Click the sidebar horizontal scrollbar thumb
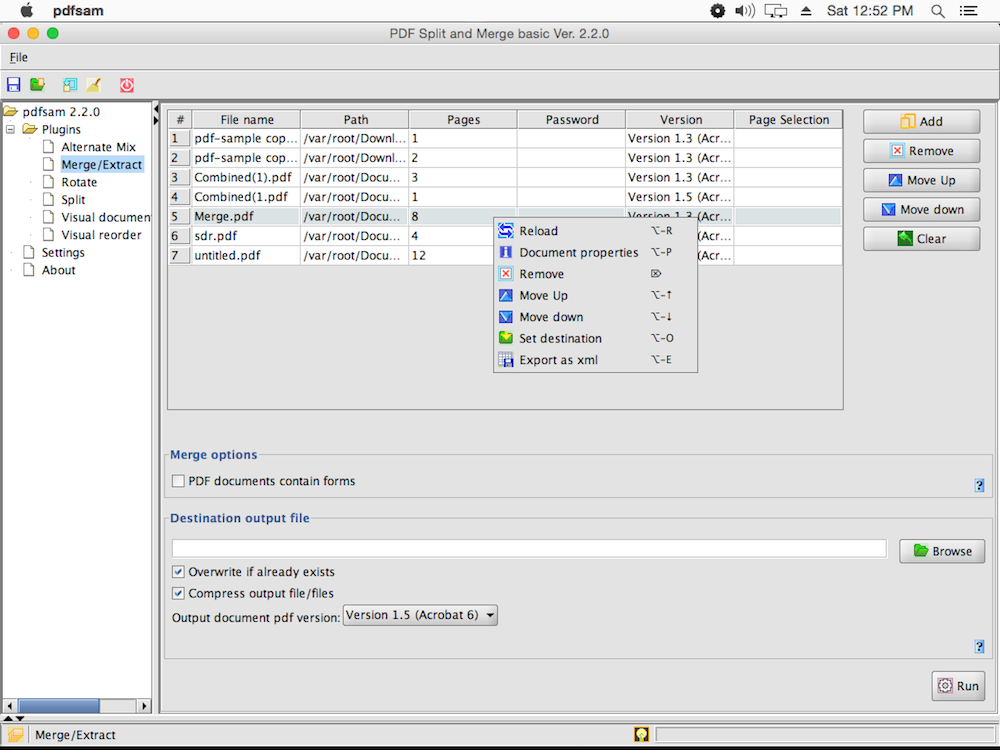Image resolution: width=1000 pixels, height=750 pixels. pos(59,706)
